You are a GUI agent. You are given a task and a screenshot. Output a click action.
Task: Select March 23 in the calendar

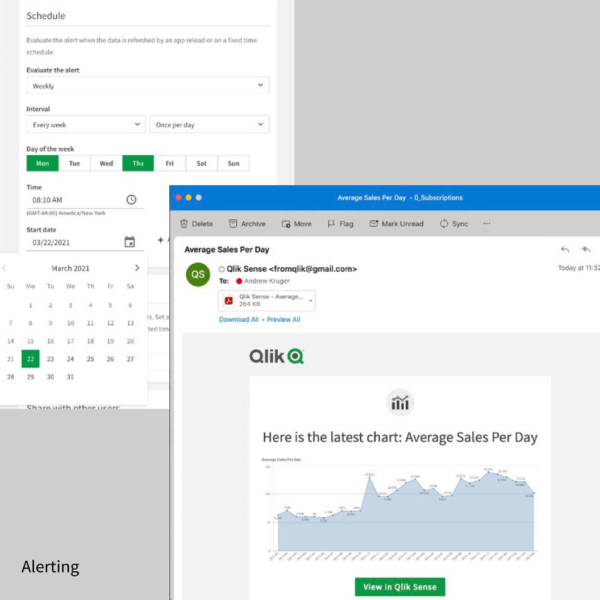[x=51, y=359]
